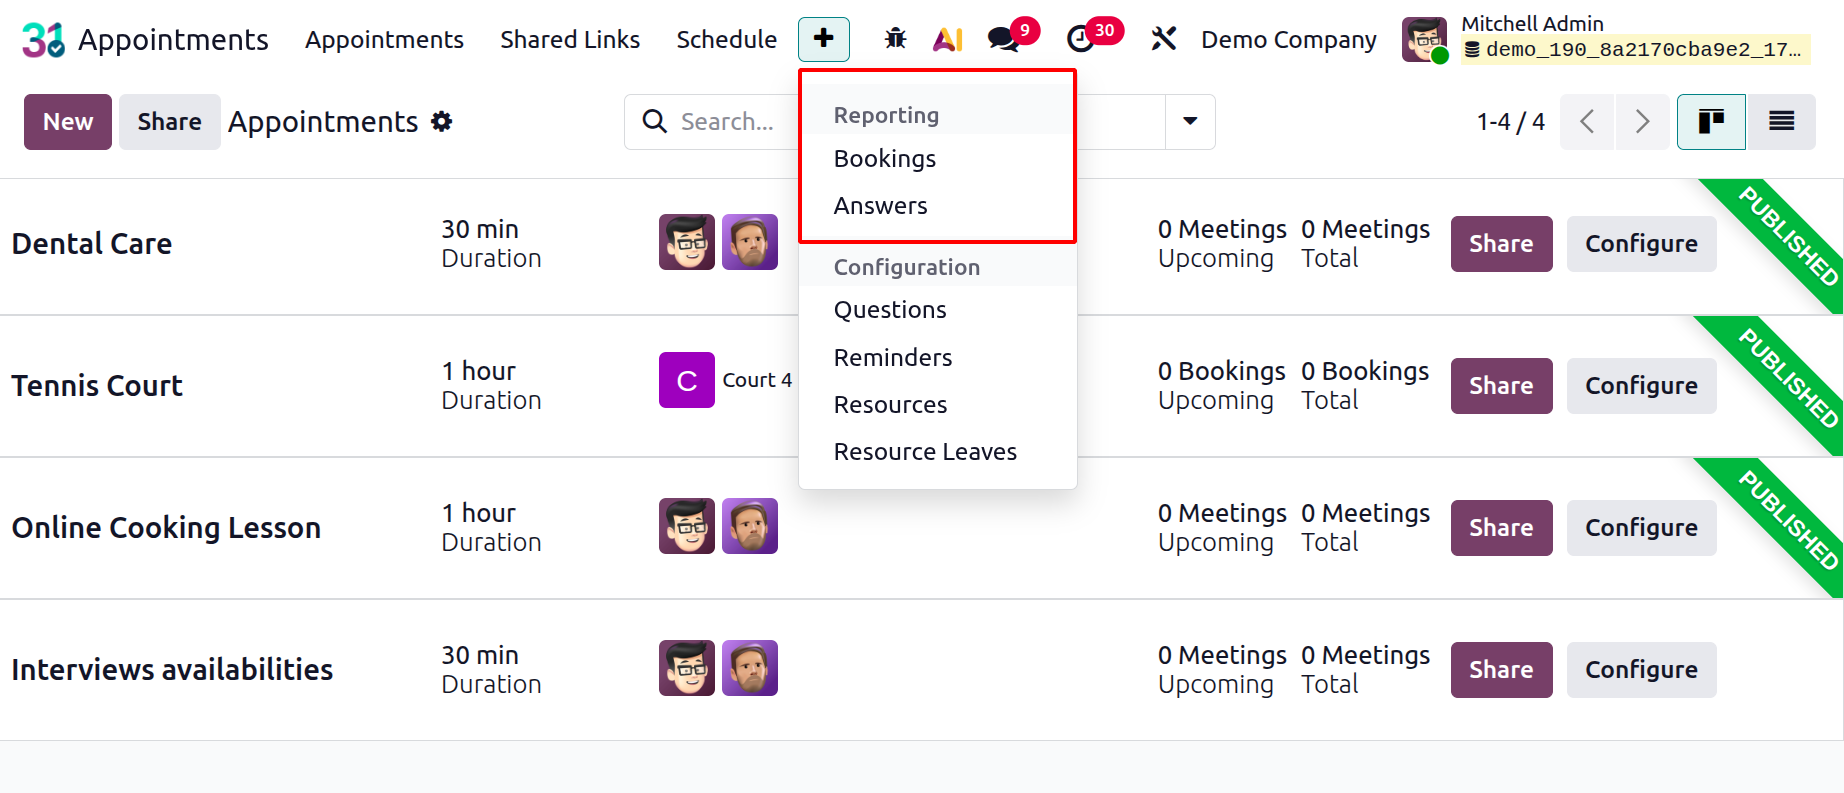Click the New appointment button
The width and height of the screenshot is (1844, 793).
[x=68, y=122]
